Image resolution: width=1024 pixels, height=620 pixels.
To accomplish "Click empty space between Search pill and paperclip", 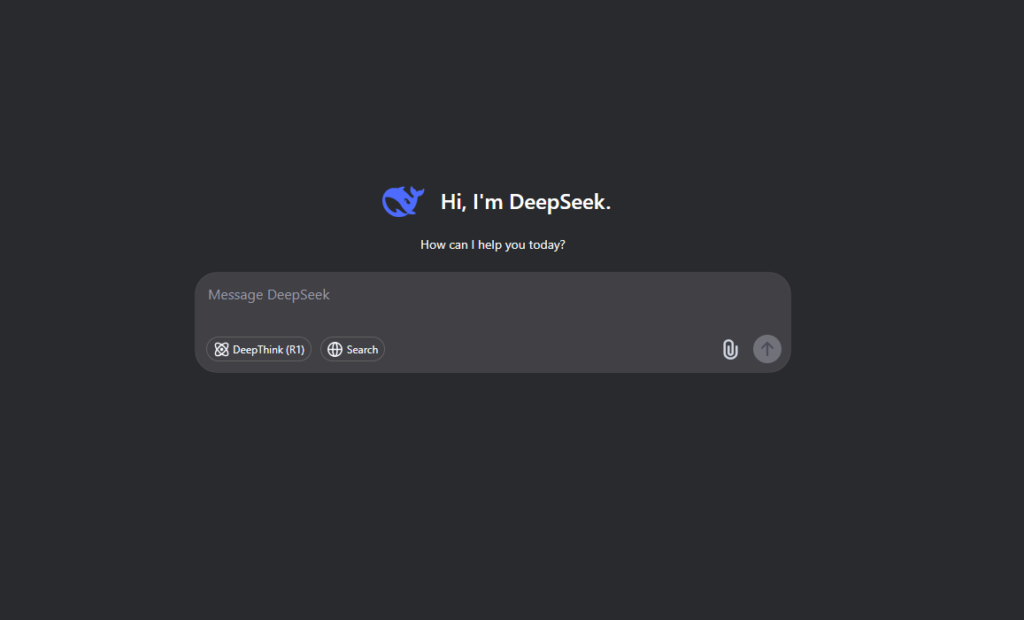I will (552, 350).
